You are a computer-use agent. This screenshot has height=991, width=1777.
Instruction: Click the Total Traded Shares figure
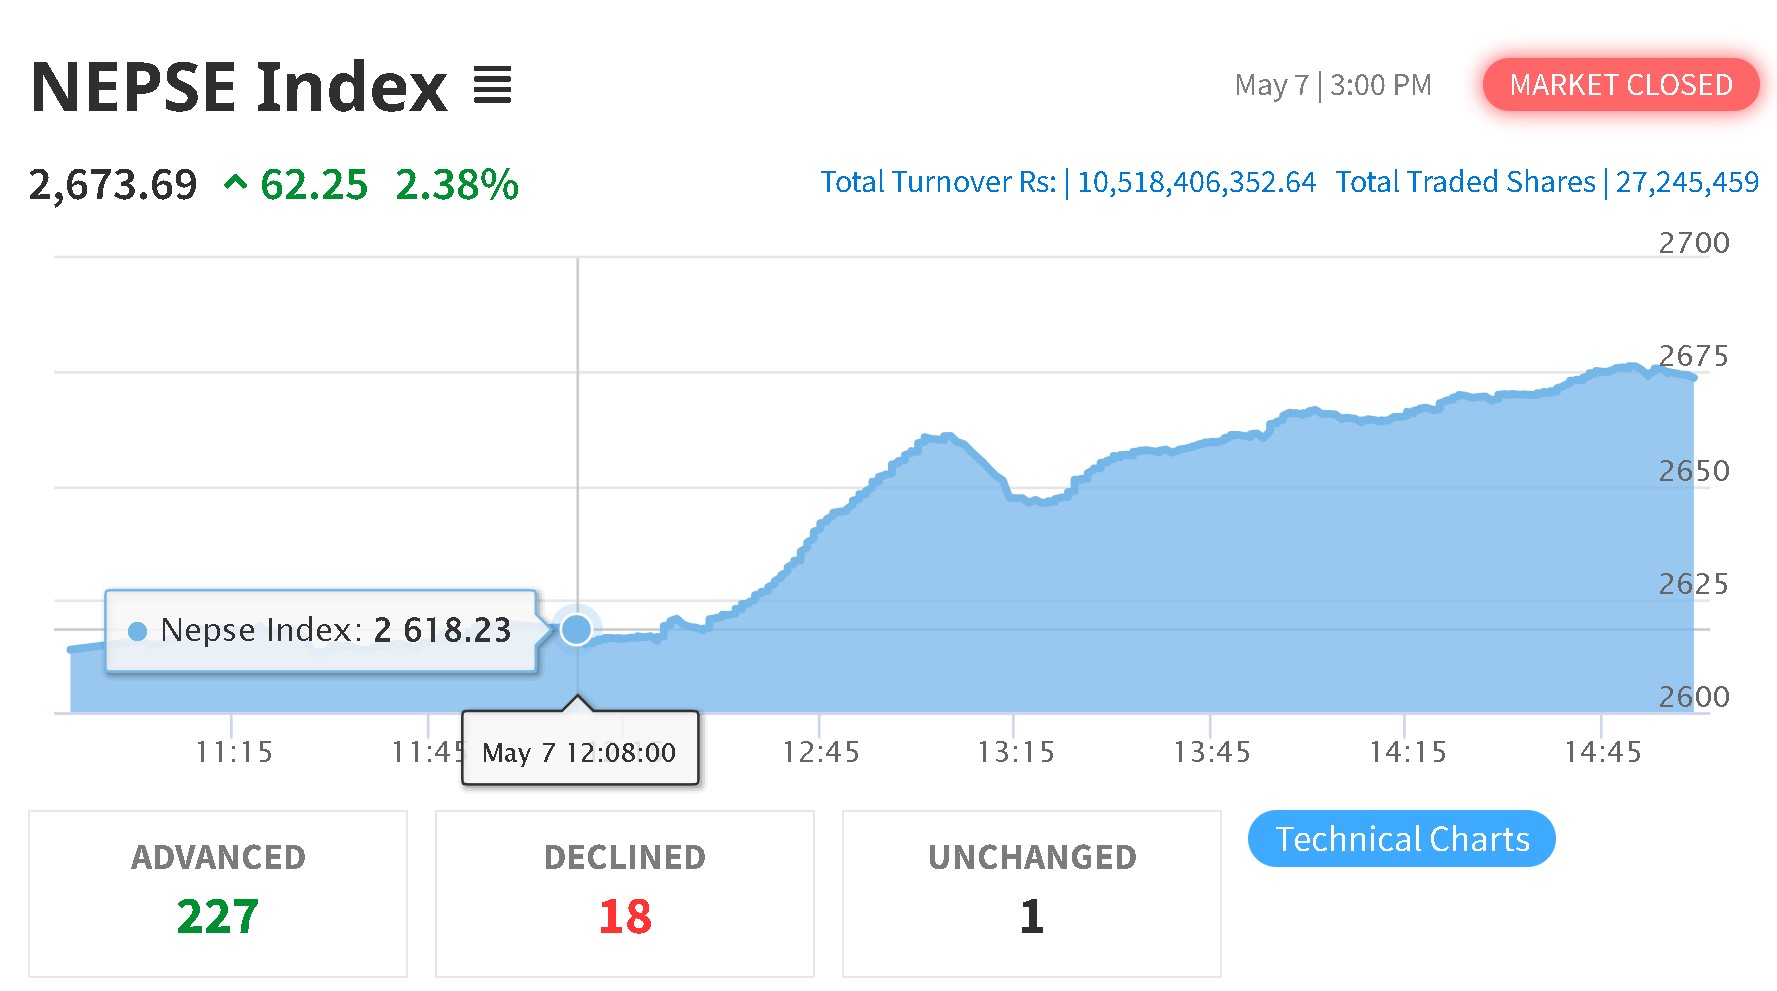pos(1687,182)
